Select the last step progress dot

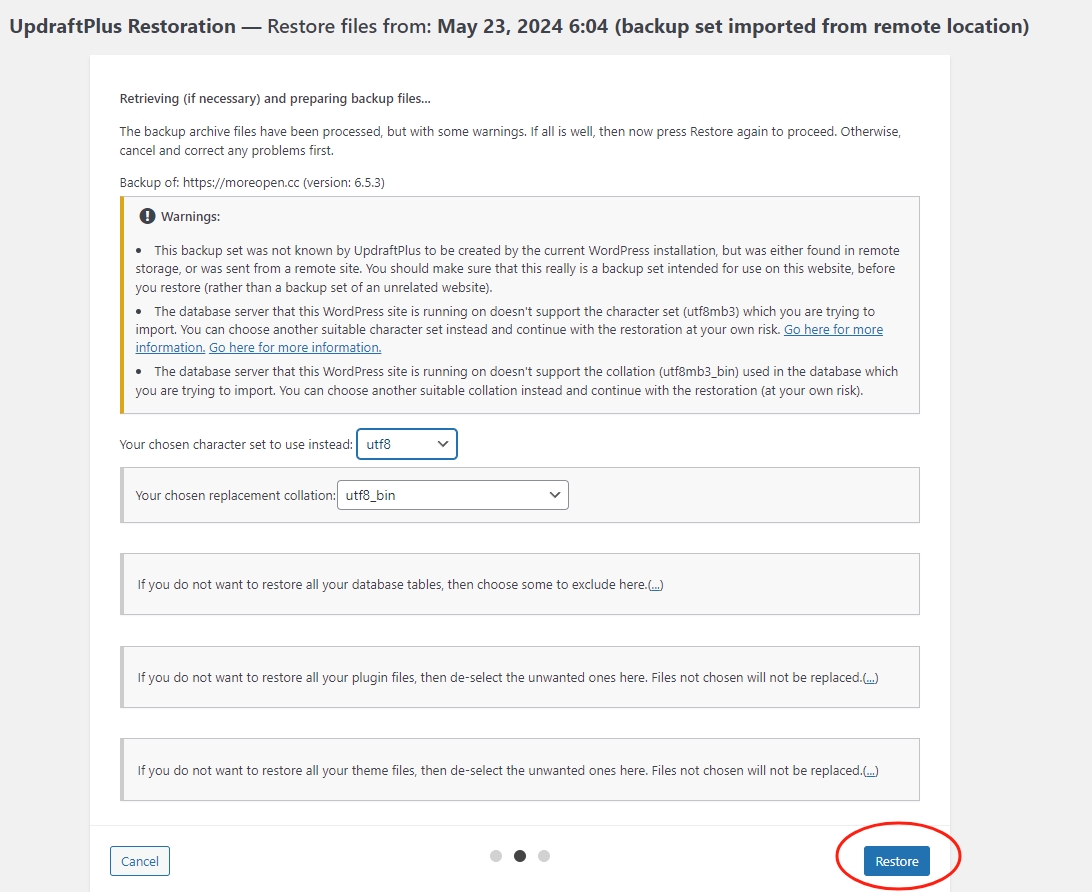click(544, 856)
